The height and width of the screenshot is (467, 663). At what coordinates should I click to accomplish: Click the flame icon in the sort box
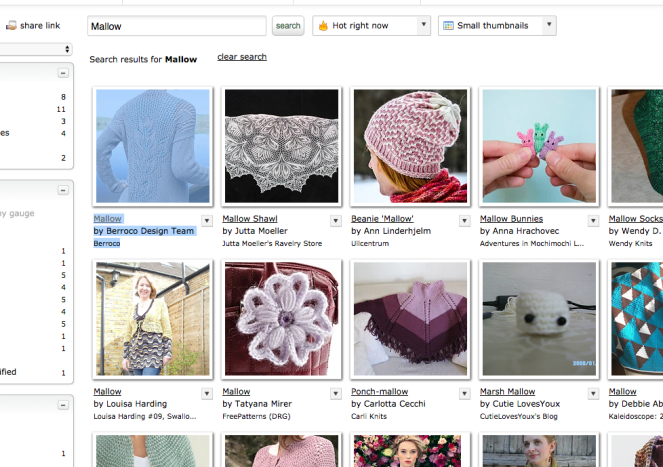pyautogui.click(x=323, y=26)
